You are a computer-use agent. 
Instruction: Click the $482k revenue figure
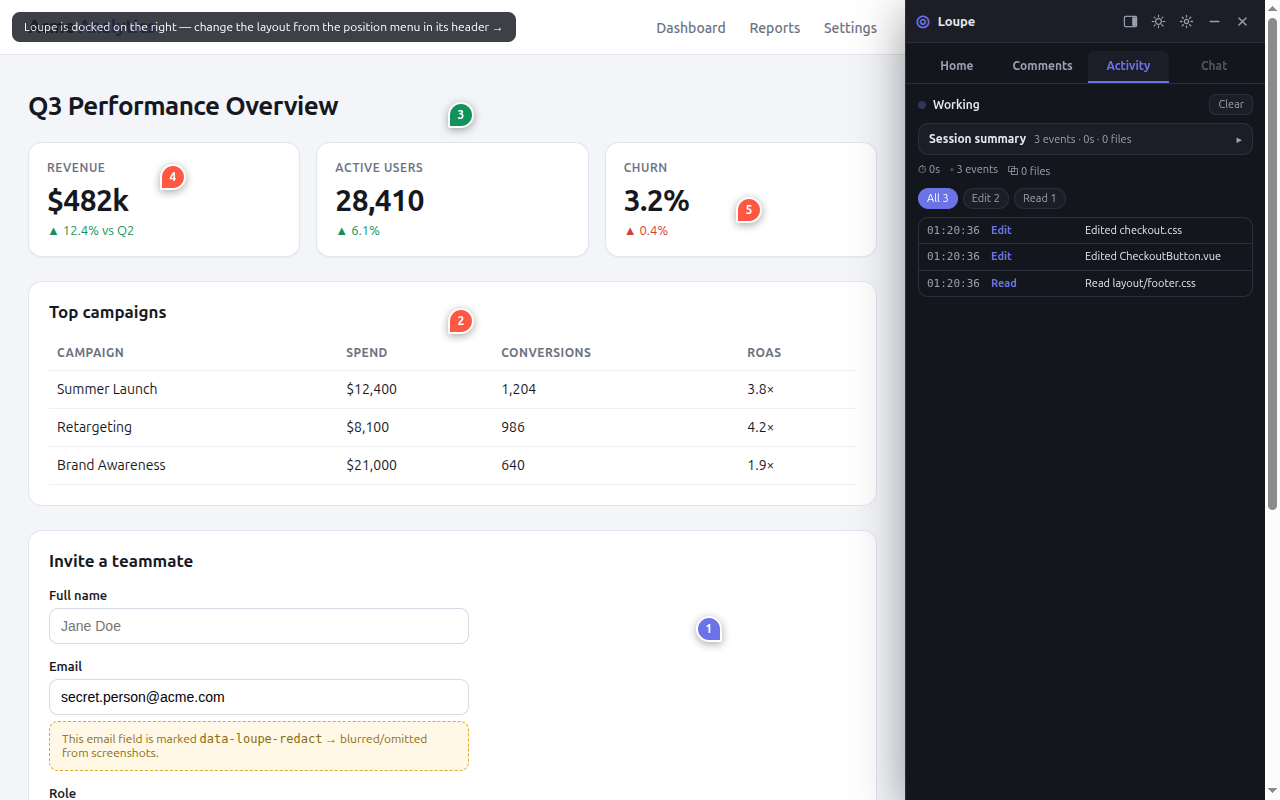click(x=88, y=201)
